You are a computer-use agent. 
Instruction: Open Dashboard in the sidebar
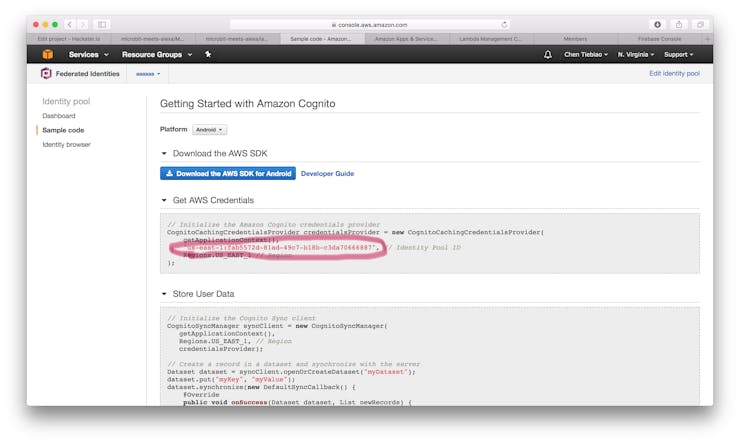(59, 116)
